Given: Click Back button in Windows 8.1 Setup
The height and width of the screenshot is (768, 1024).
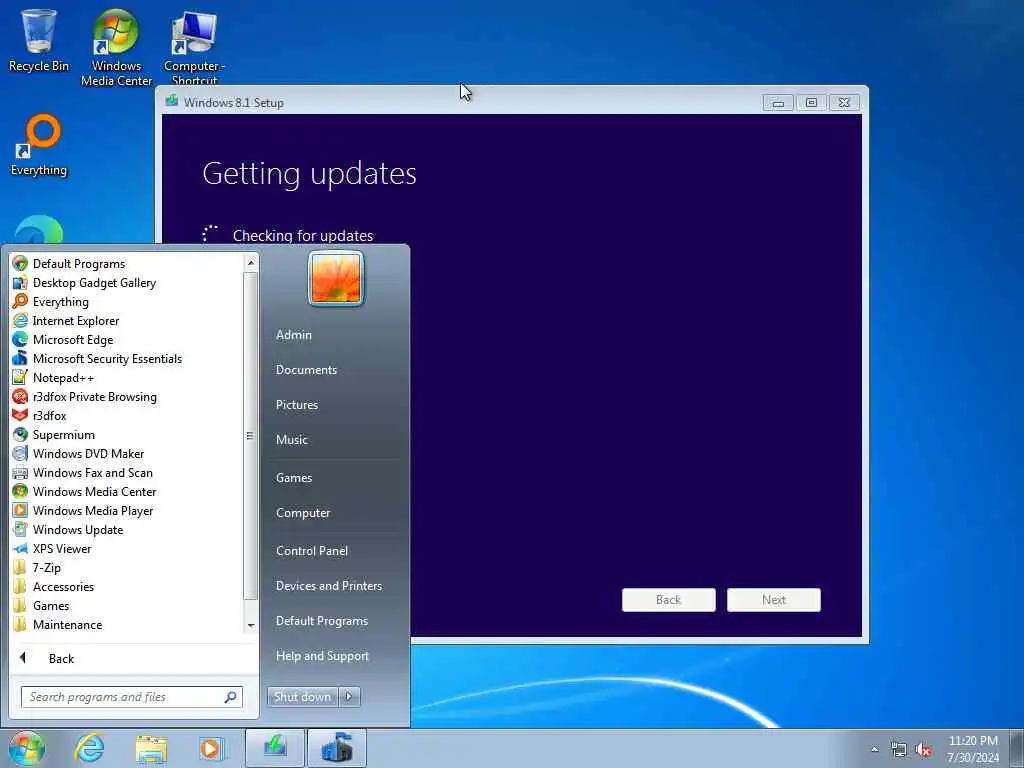Looking at the screenshot, I should (x=669, y=600).
